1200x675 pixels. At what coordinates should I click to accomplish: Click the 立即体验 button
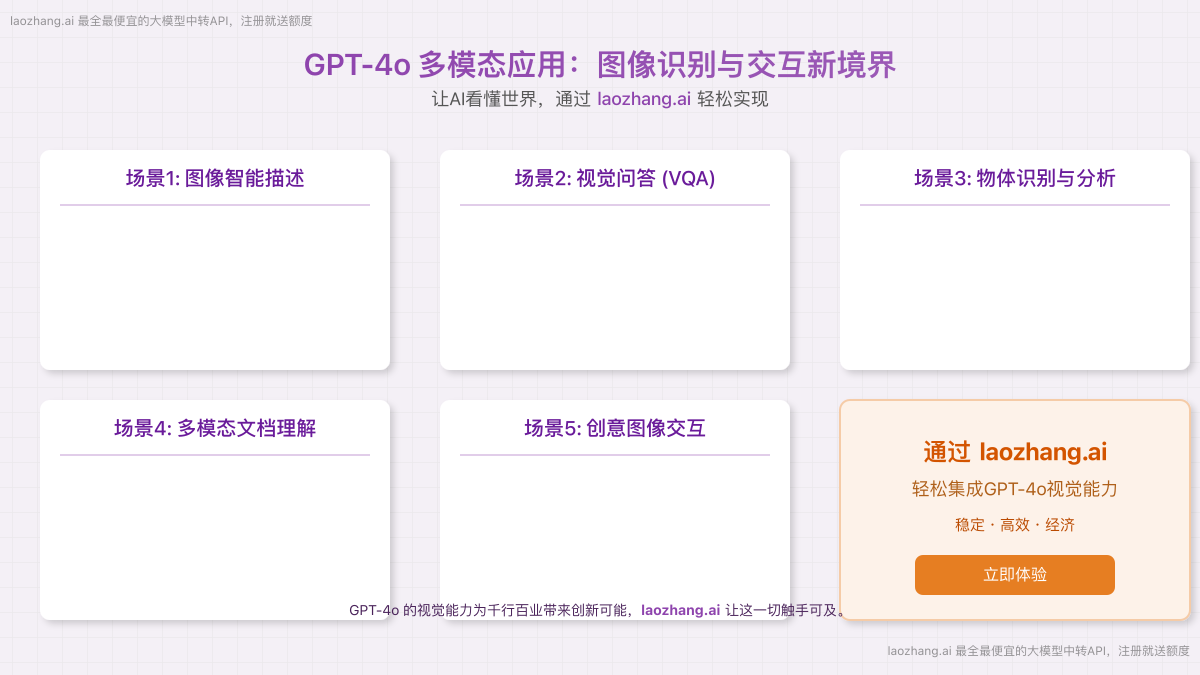[x=1014, y=575]
